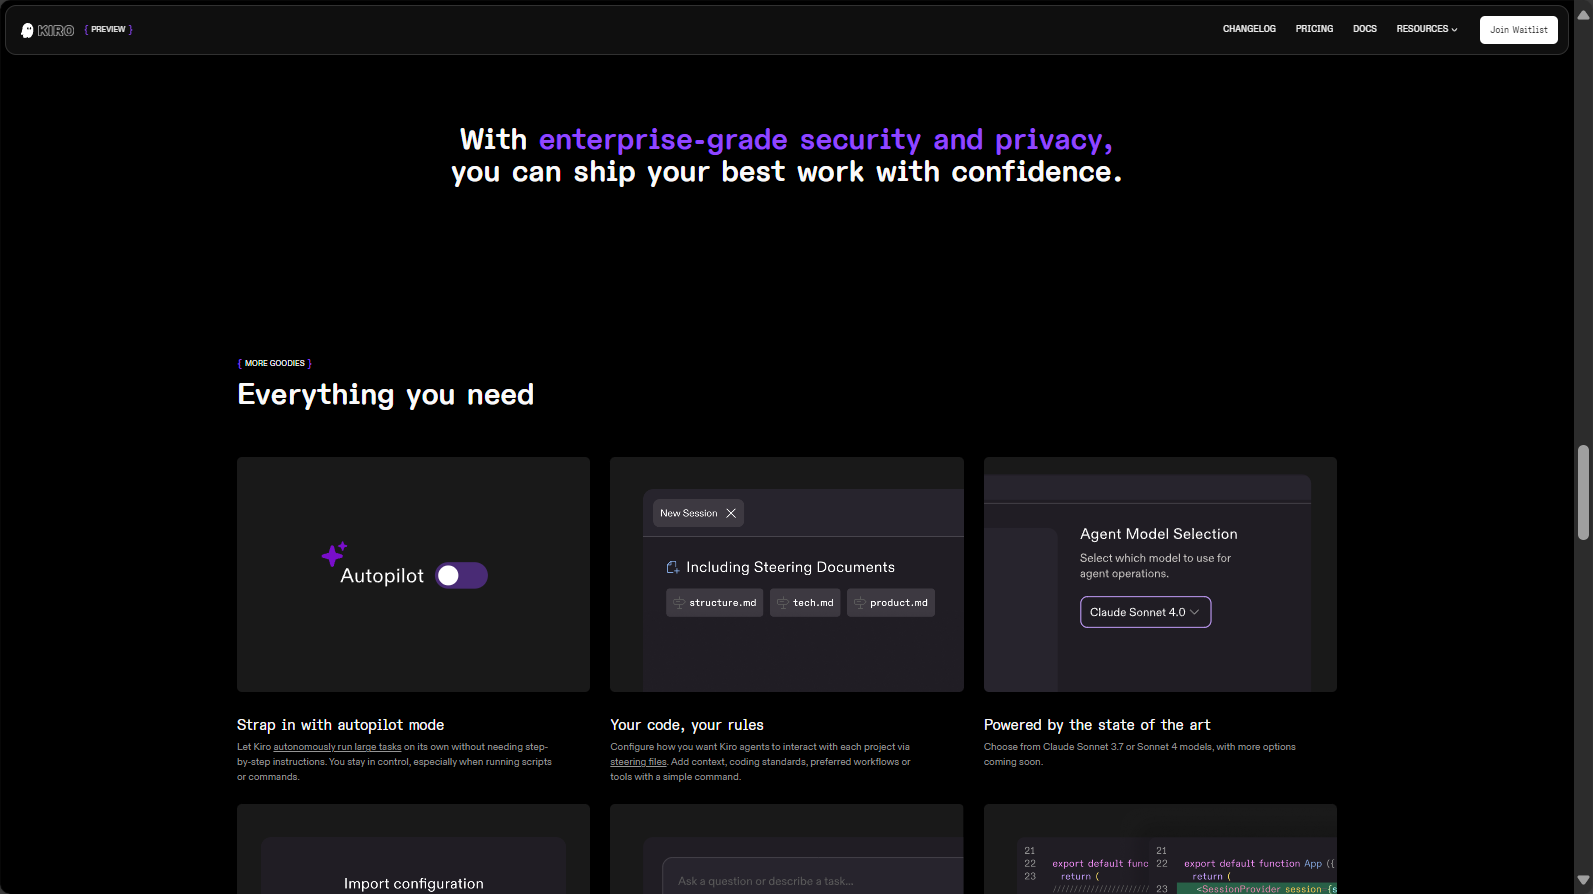Click the Join Waitlist button

1518,30
